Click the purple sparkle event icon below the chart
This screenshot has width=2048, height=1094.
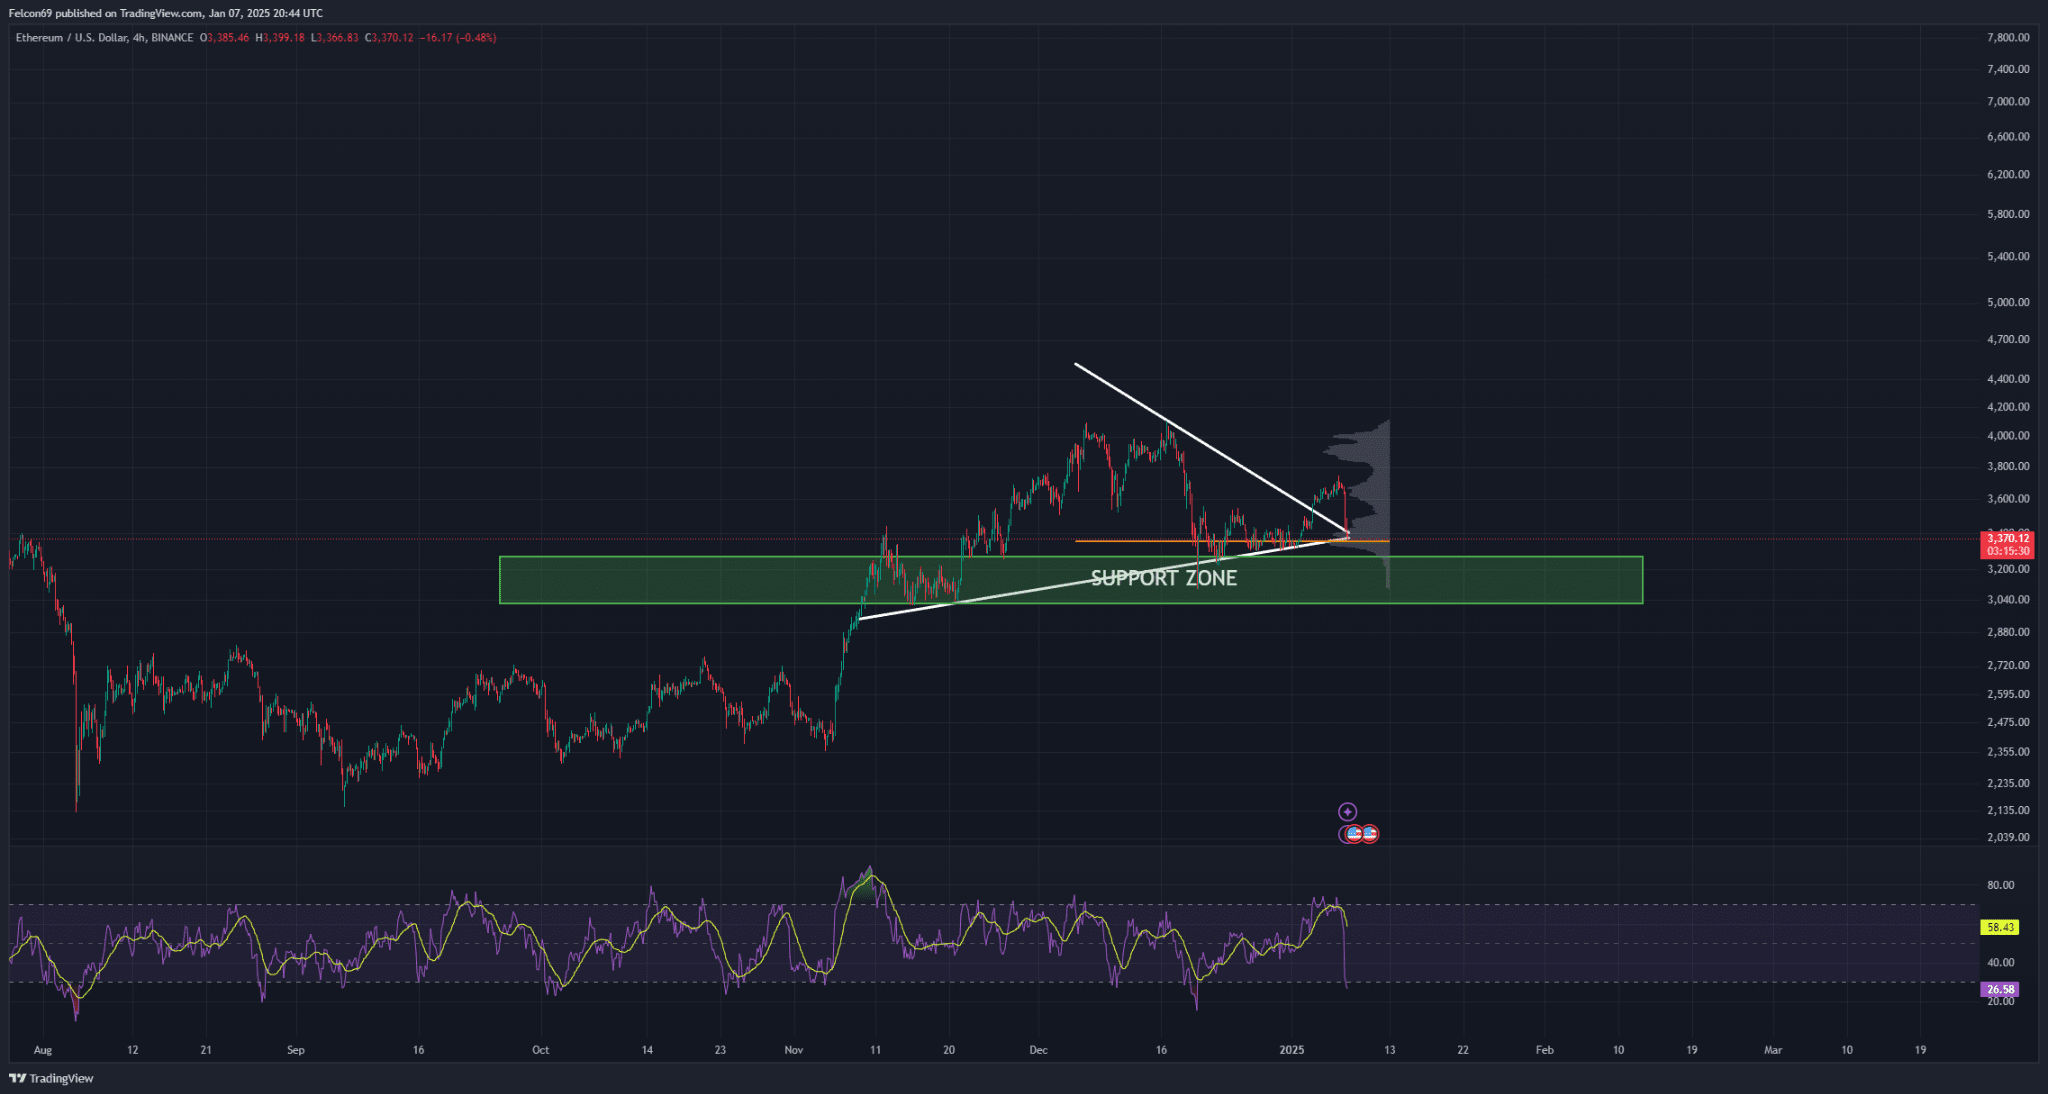pos(1348,812)
